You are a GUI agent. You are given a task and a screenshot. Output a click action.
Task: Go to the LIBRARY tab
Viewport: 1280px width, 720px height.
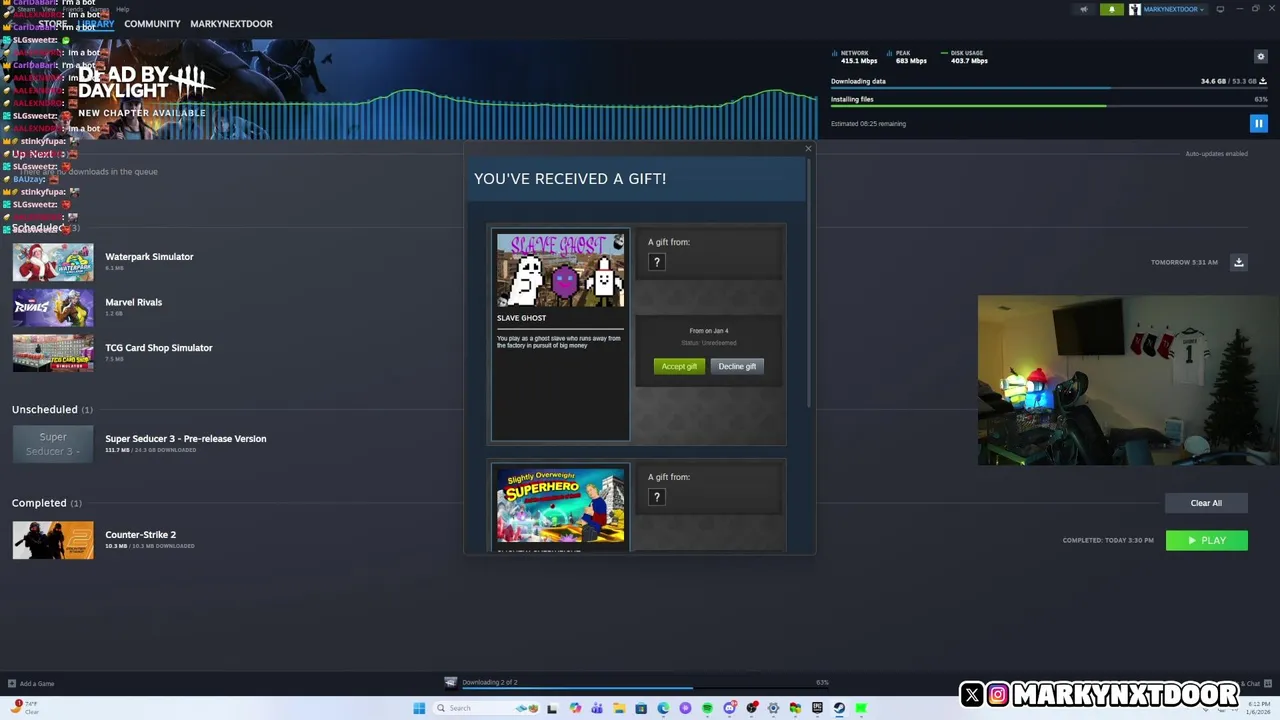click(x=96, y=24)
